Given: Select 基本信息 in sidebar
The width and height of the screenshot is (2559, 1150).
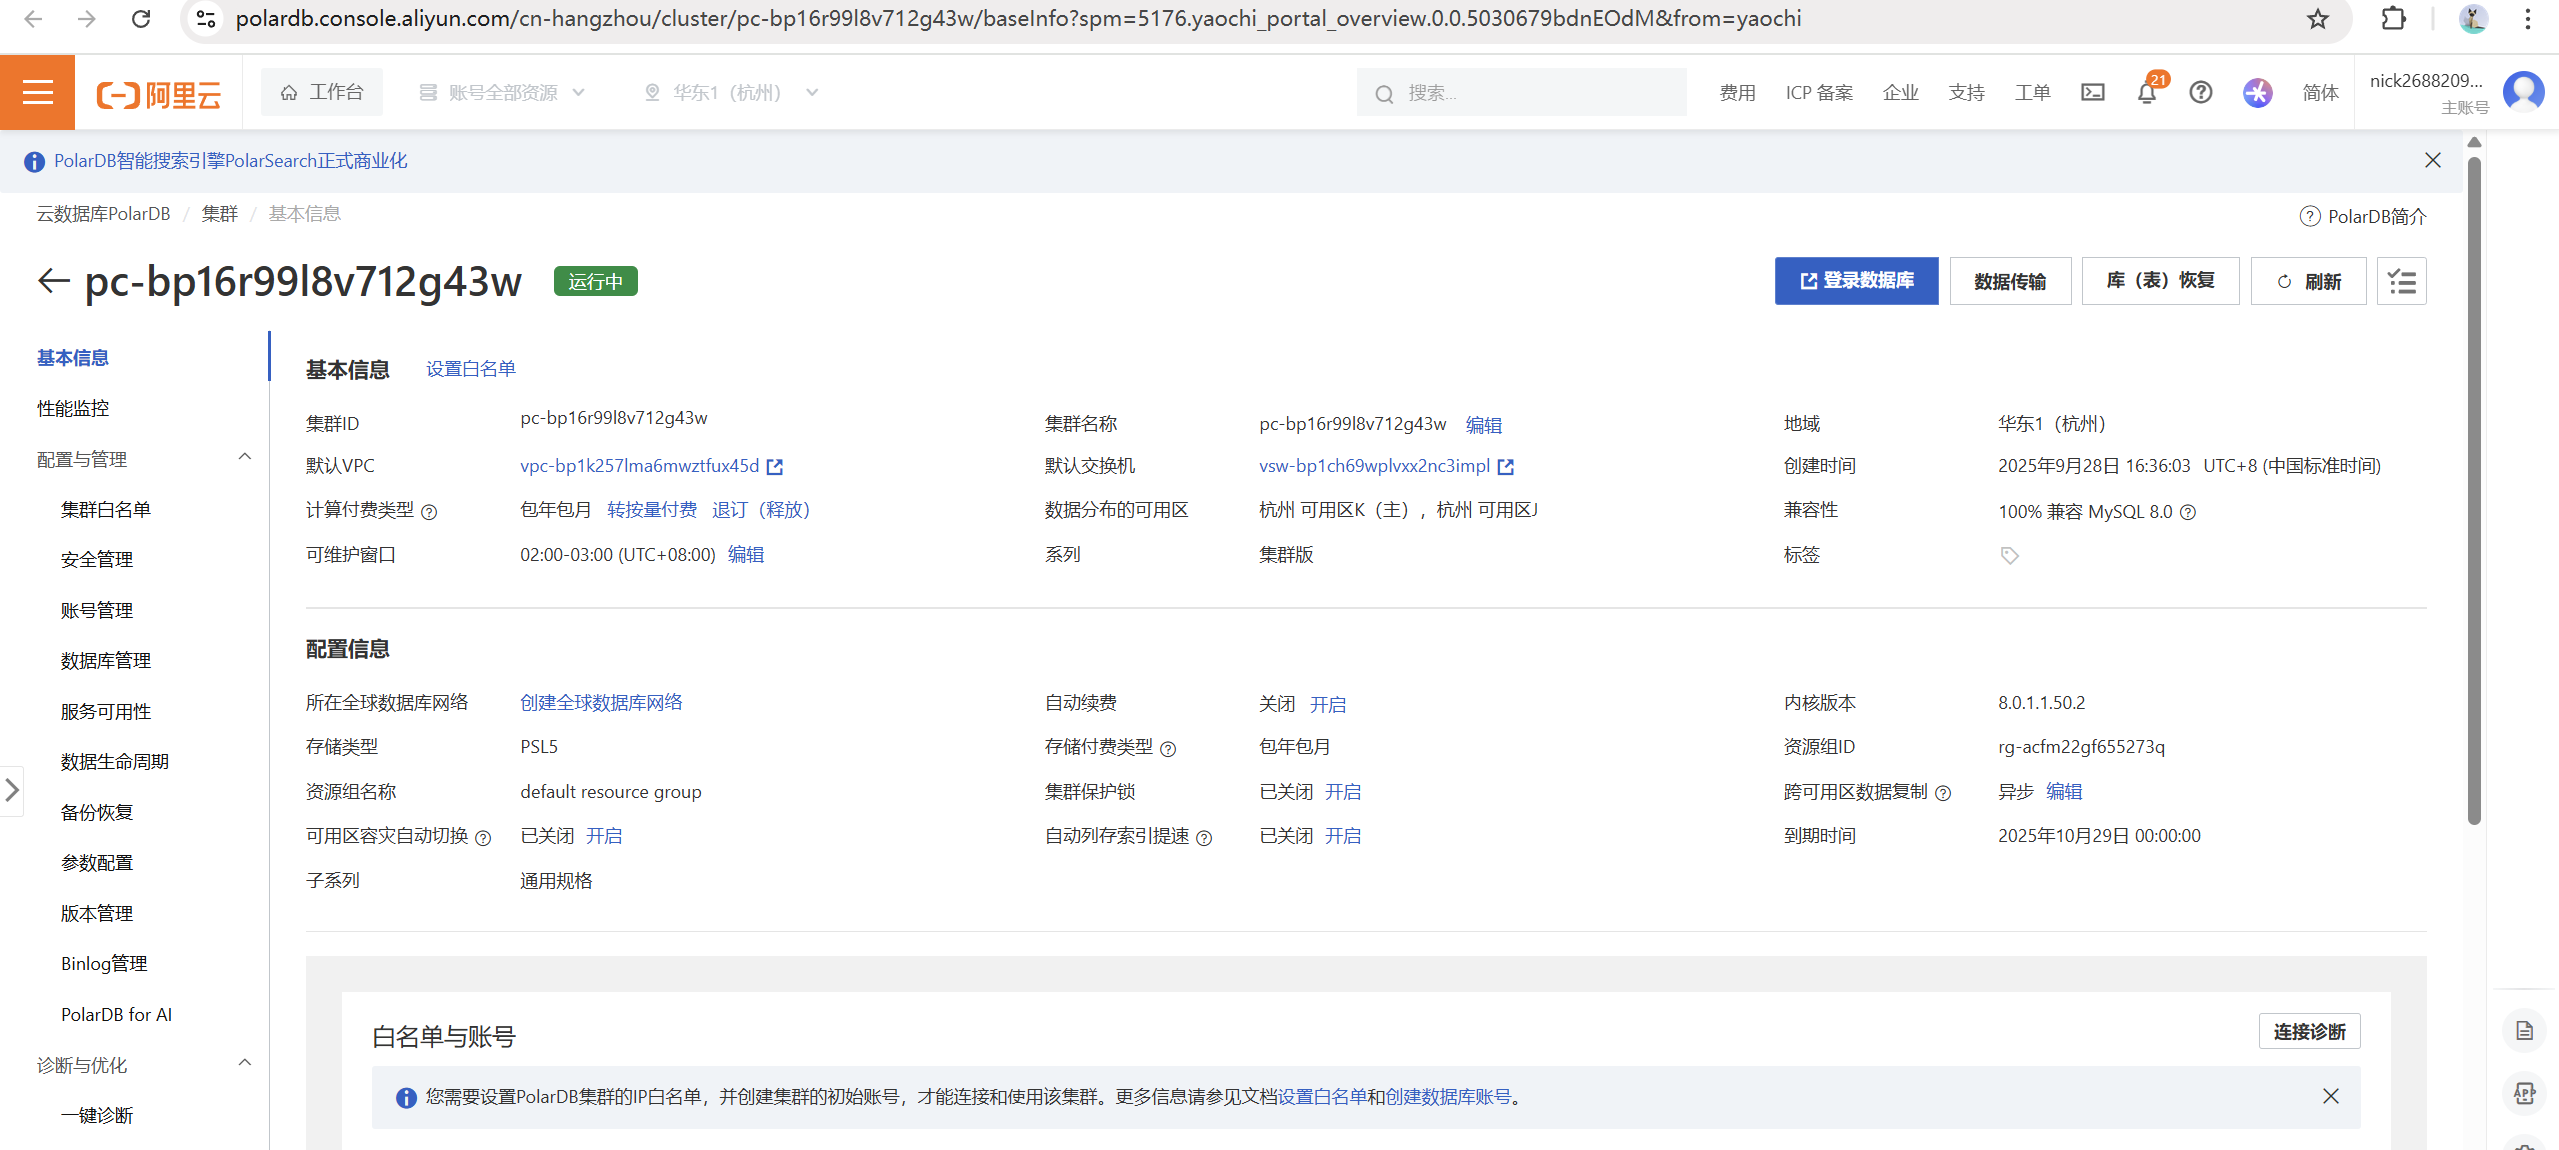Looking at the screenshot, I should pyautogui.click(x=73, y=357).
